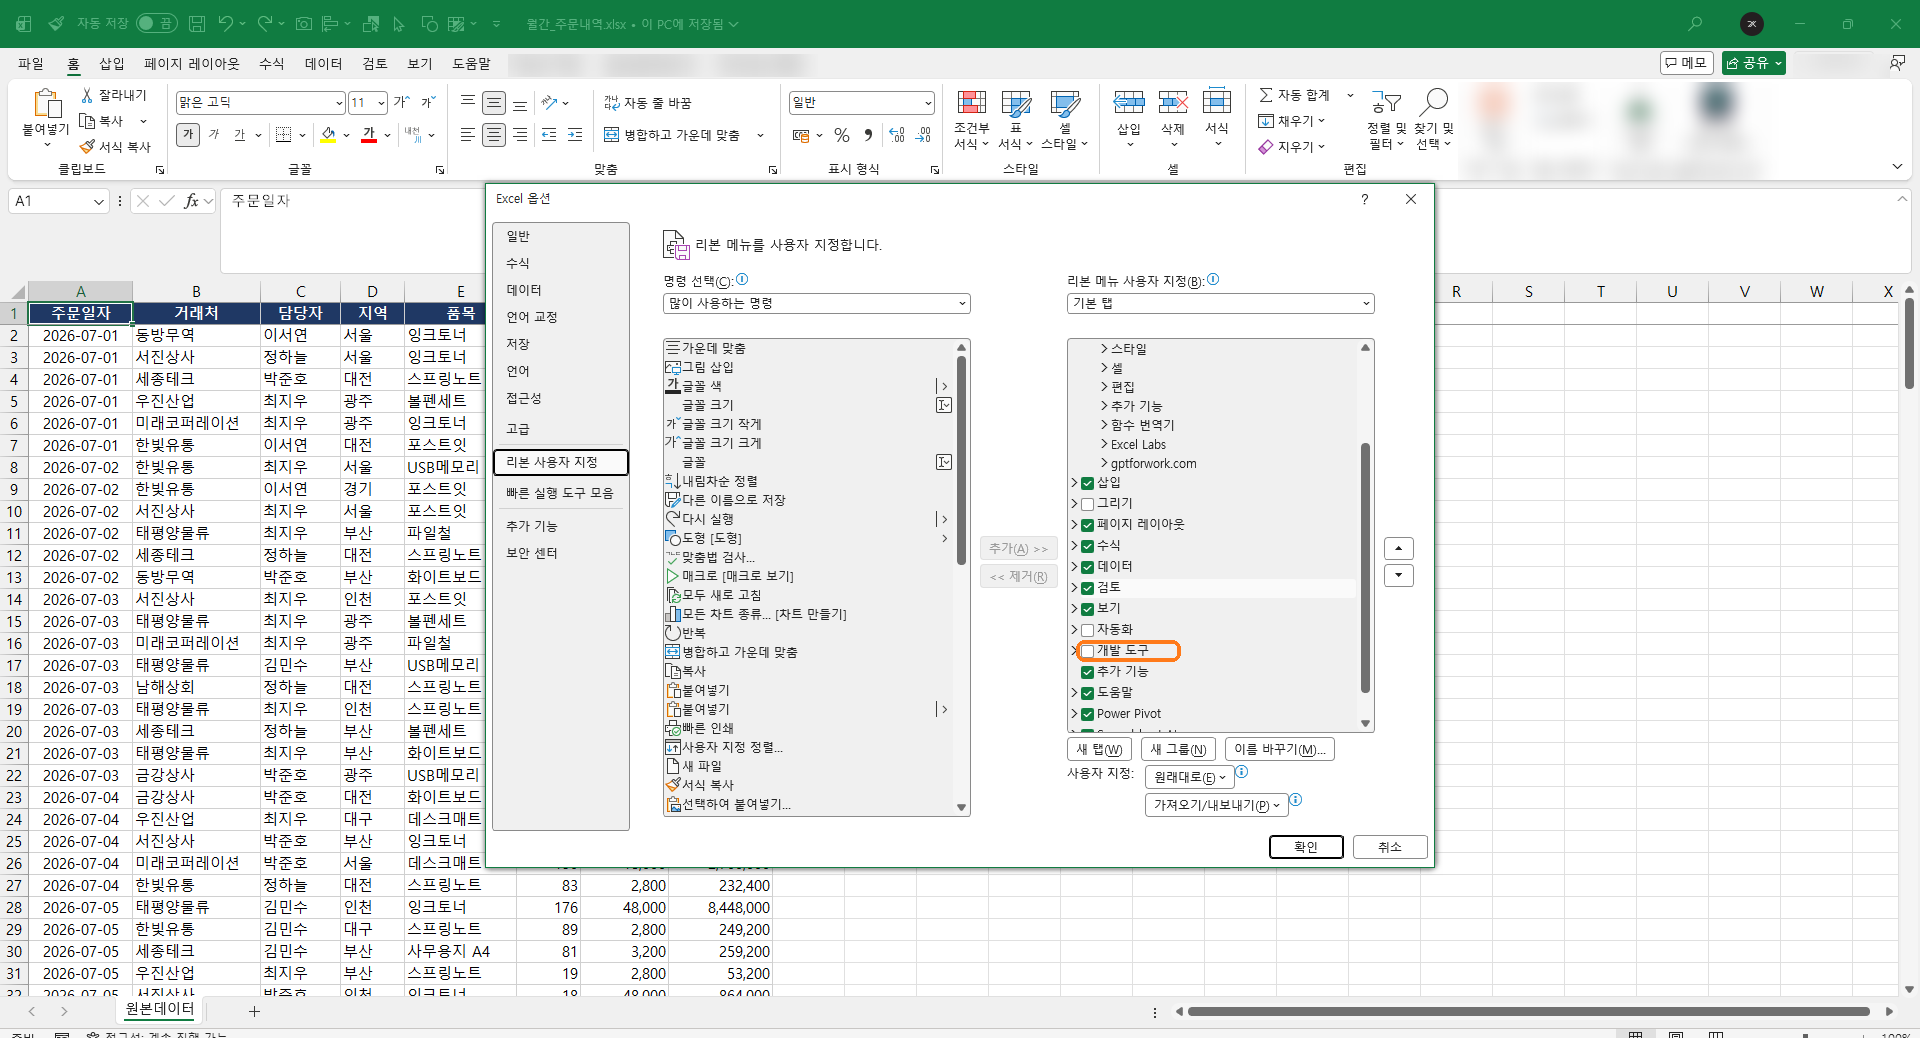The height and width of the screenshot is (1038, 1920).
Task: Select 빠른 실행 도구 모음 in options sidebar
Action: tap(560, 493)
